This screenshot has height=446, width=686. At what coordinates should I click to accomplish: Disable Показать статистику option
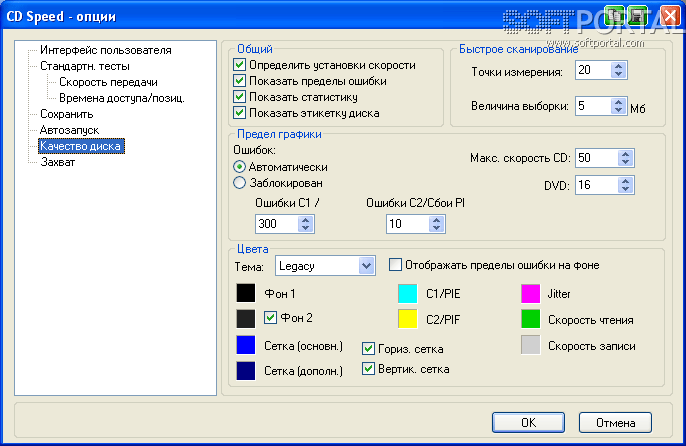click(x=239, y=97)
